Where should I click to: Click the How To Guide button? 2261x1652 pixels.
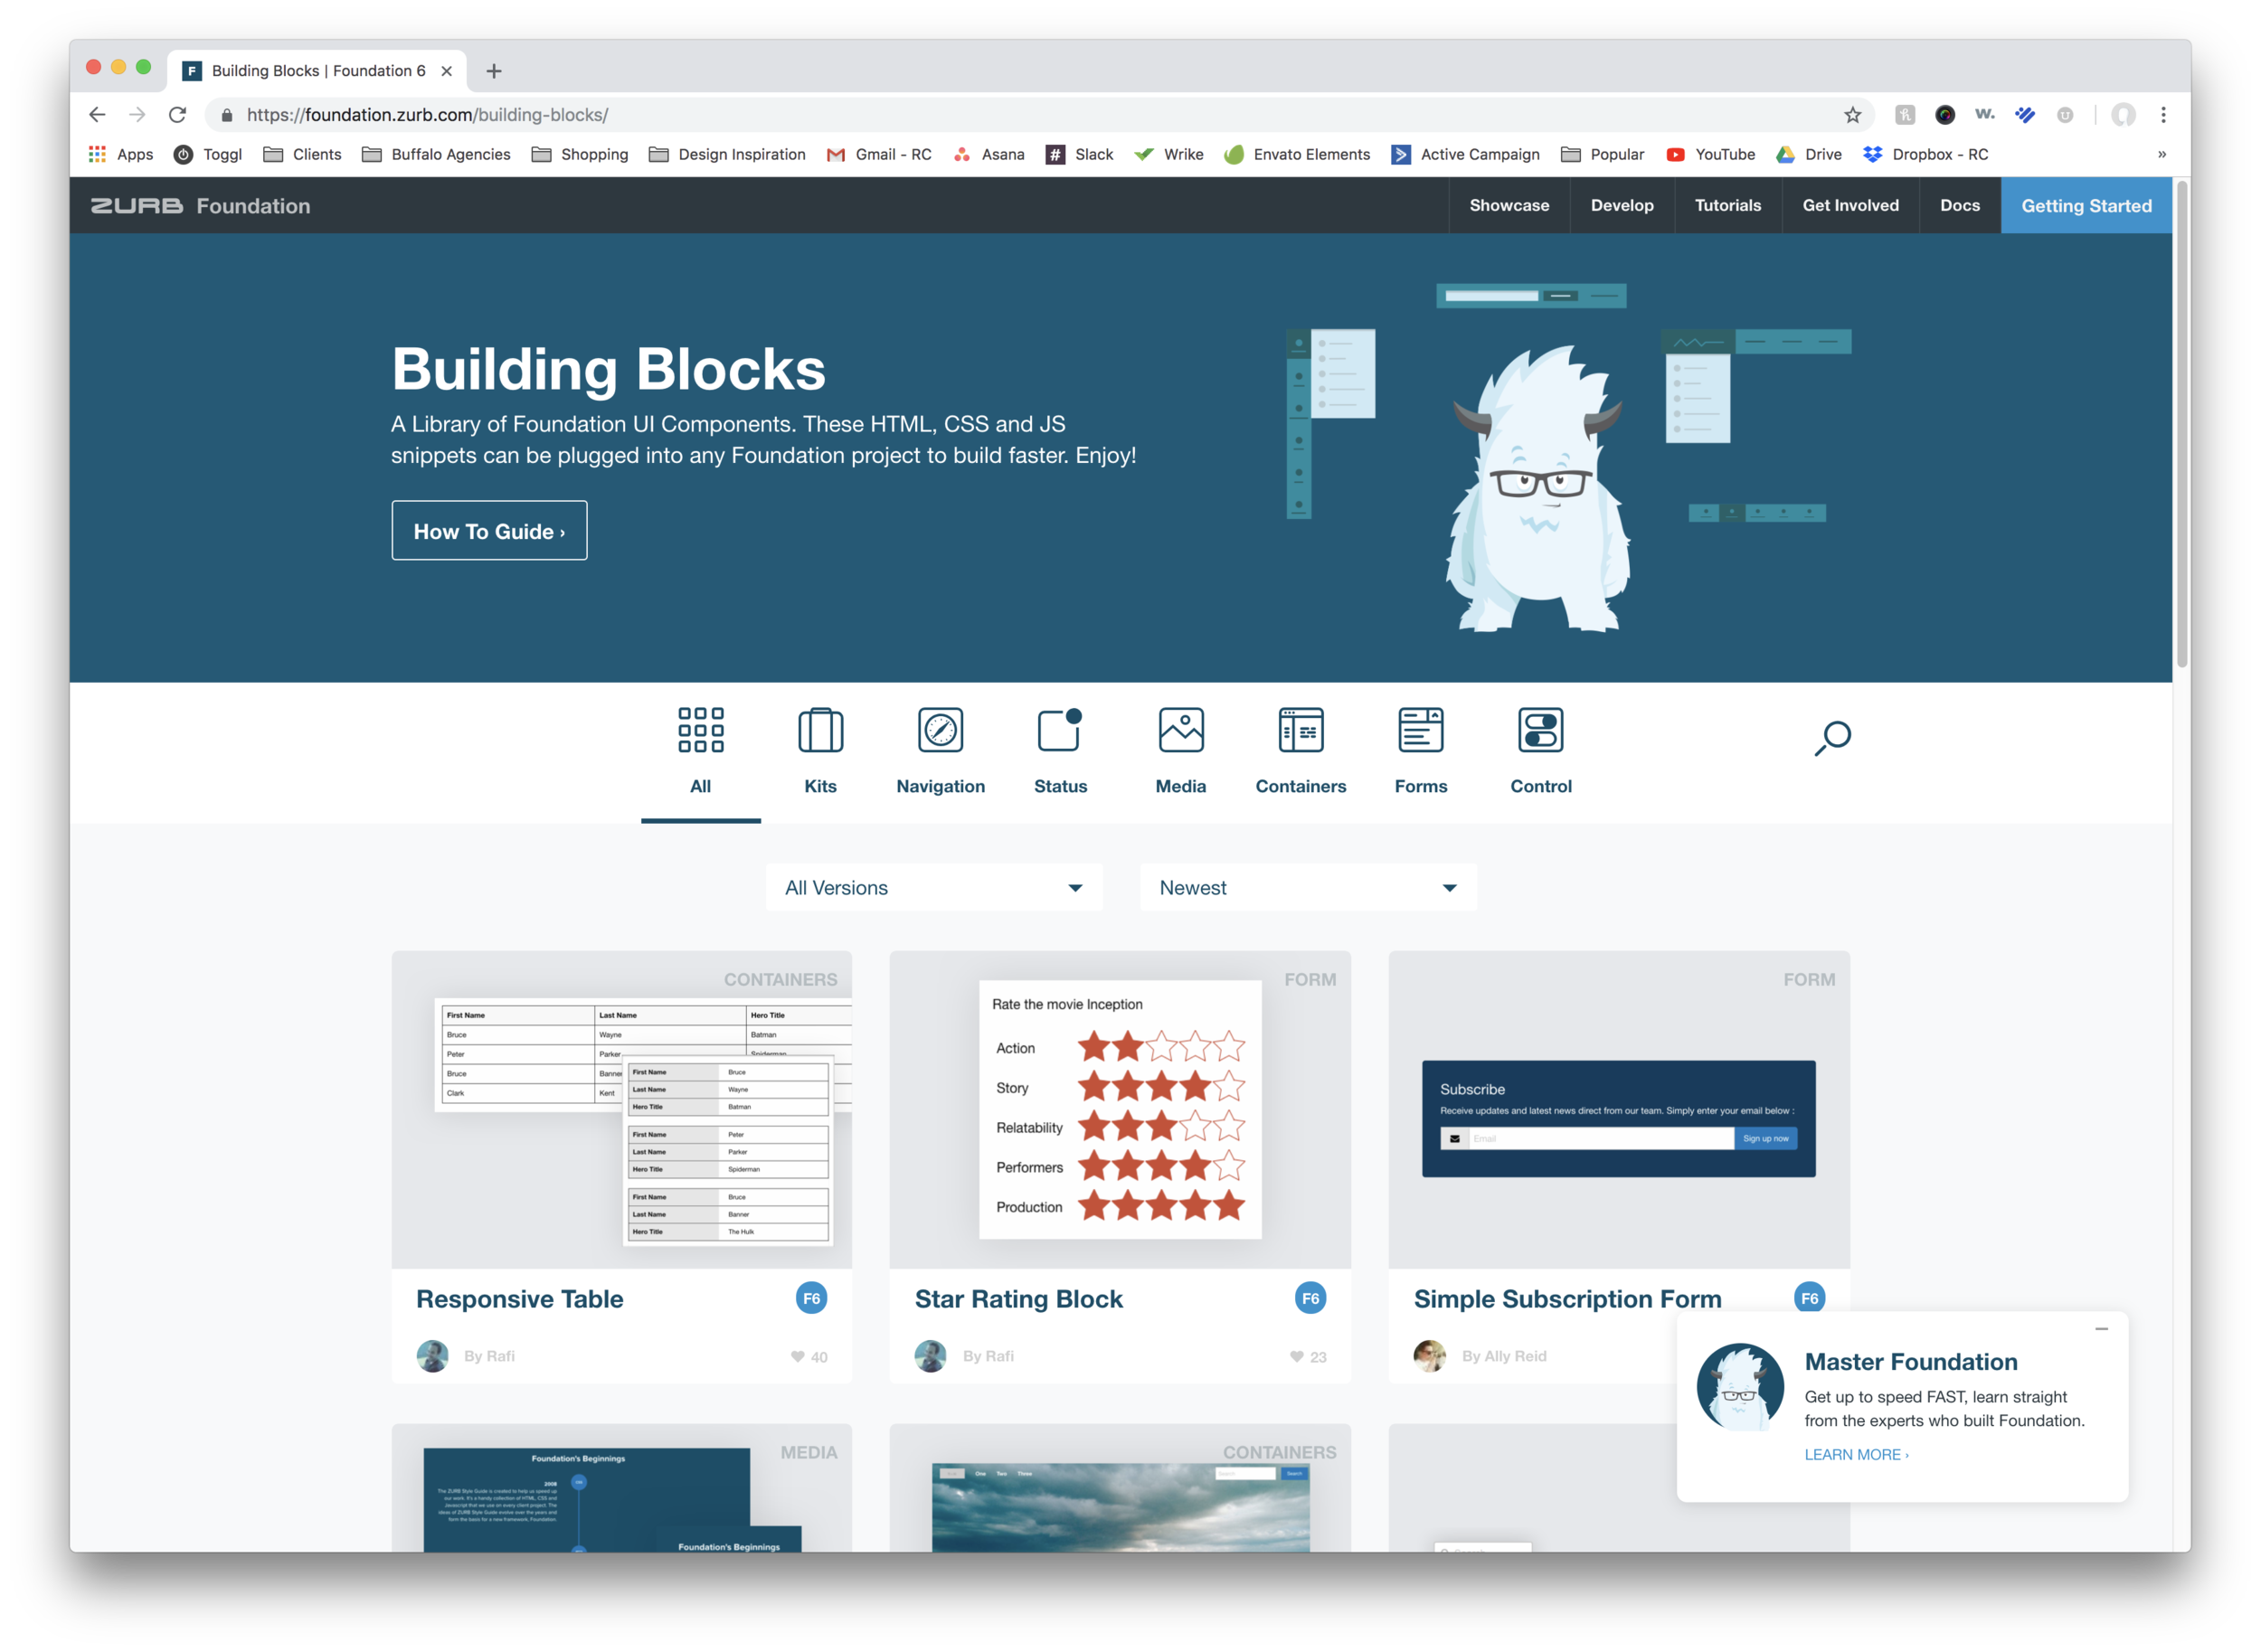489,531
